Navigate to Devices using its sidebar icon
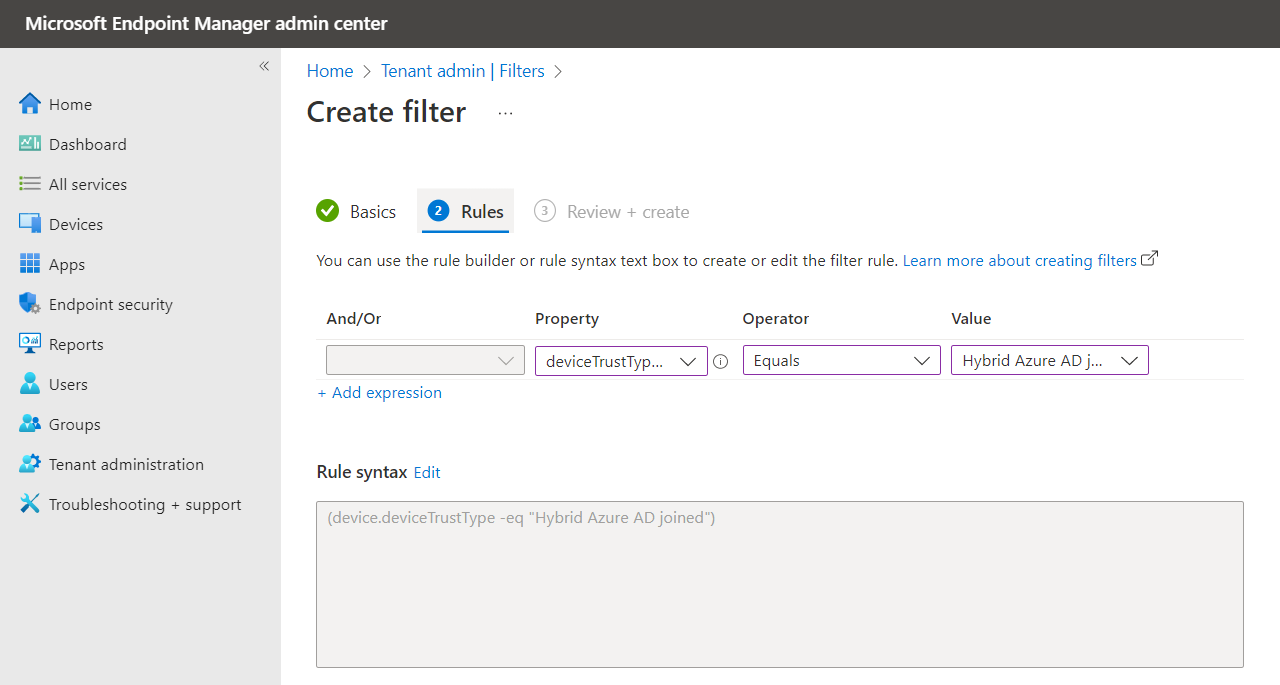The image size is (1280, 685). pos(29,223)
